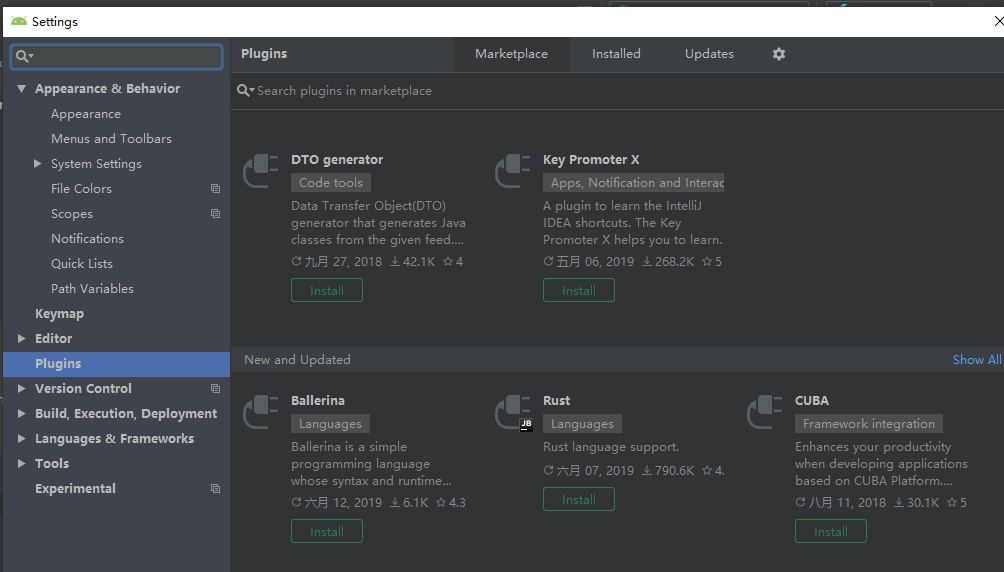Close the Settings dialog
The image size is (1004, 572).
click(x=998, y=21)
